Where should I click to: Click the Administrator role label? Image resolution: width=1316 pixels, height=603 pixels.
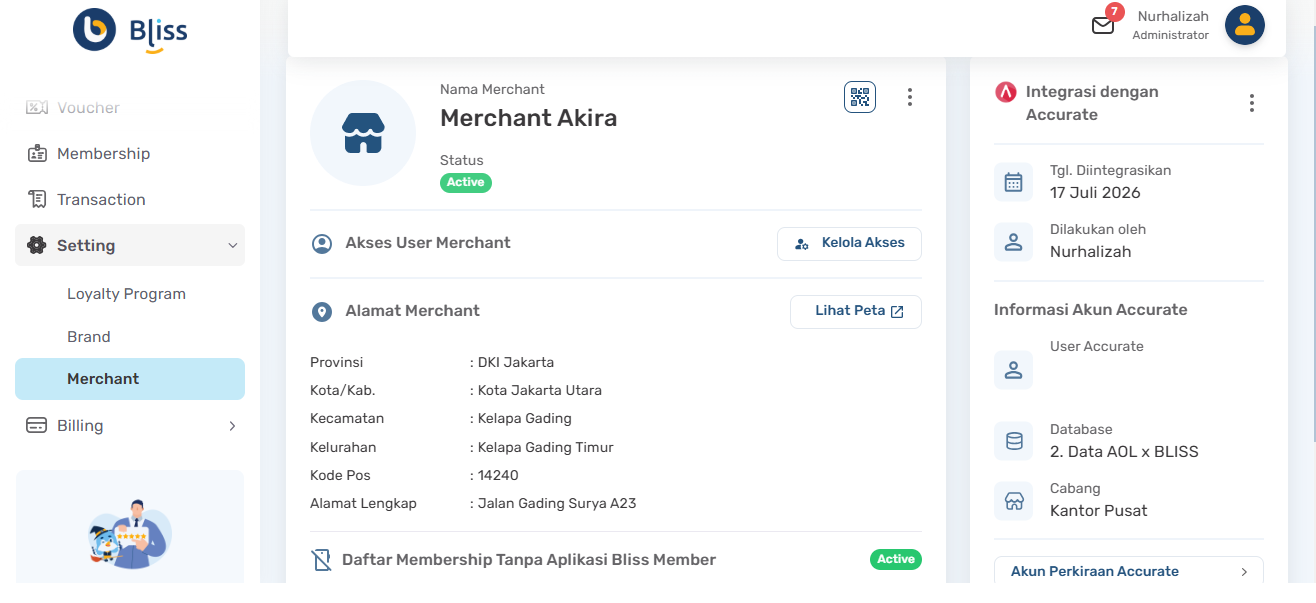click(1170, 35)
